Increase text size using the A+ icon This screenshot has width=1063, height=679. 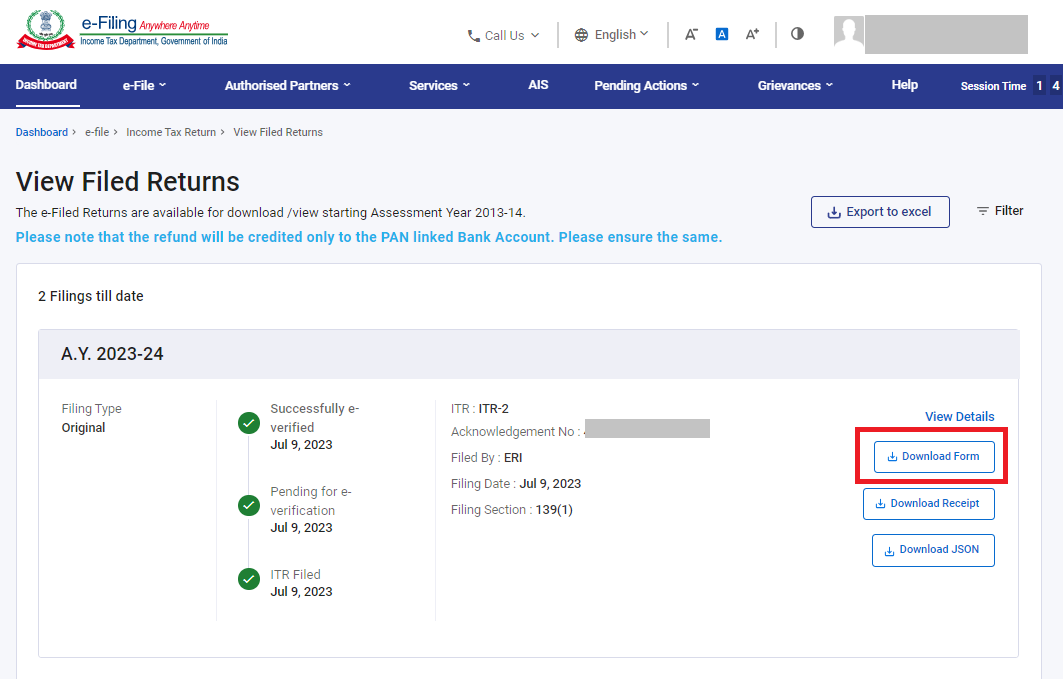point(752,33)
